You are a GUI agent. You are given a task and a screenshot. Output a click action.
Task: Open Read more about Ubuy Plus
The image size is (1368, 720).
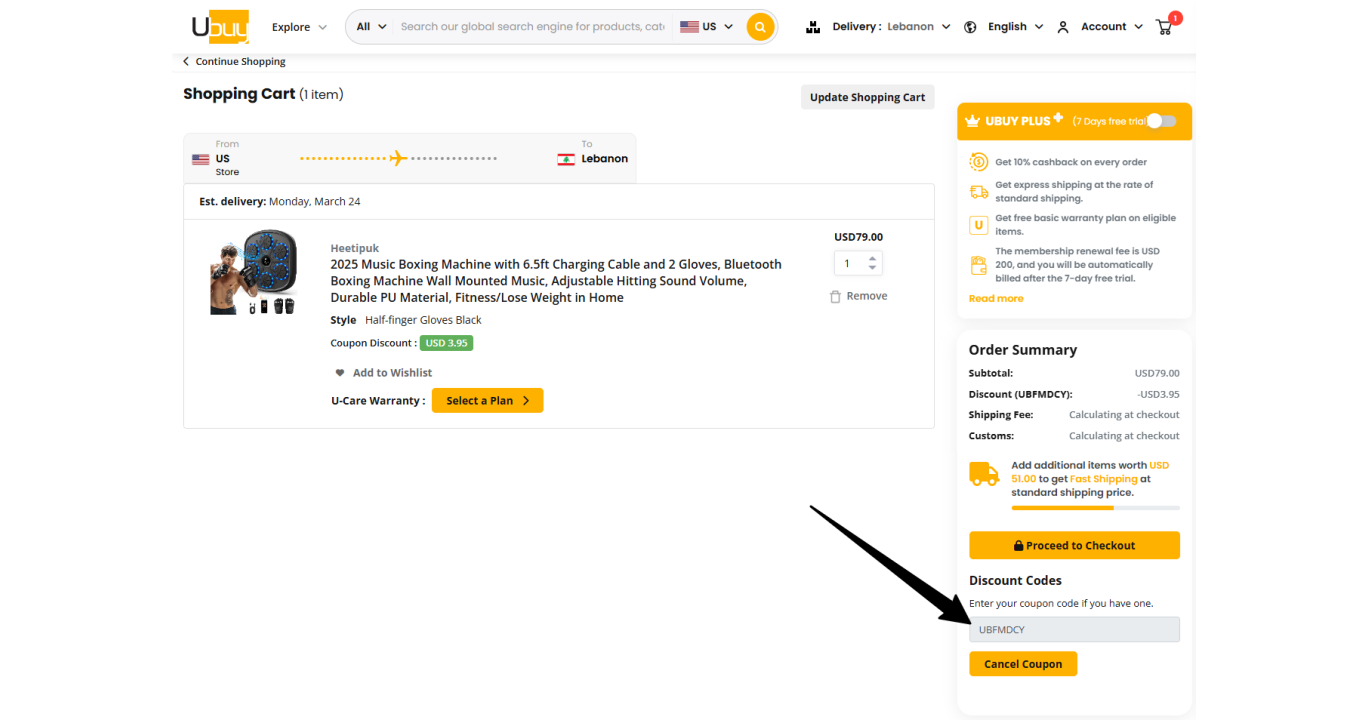point(996,298)
